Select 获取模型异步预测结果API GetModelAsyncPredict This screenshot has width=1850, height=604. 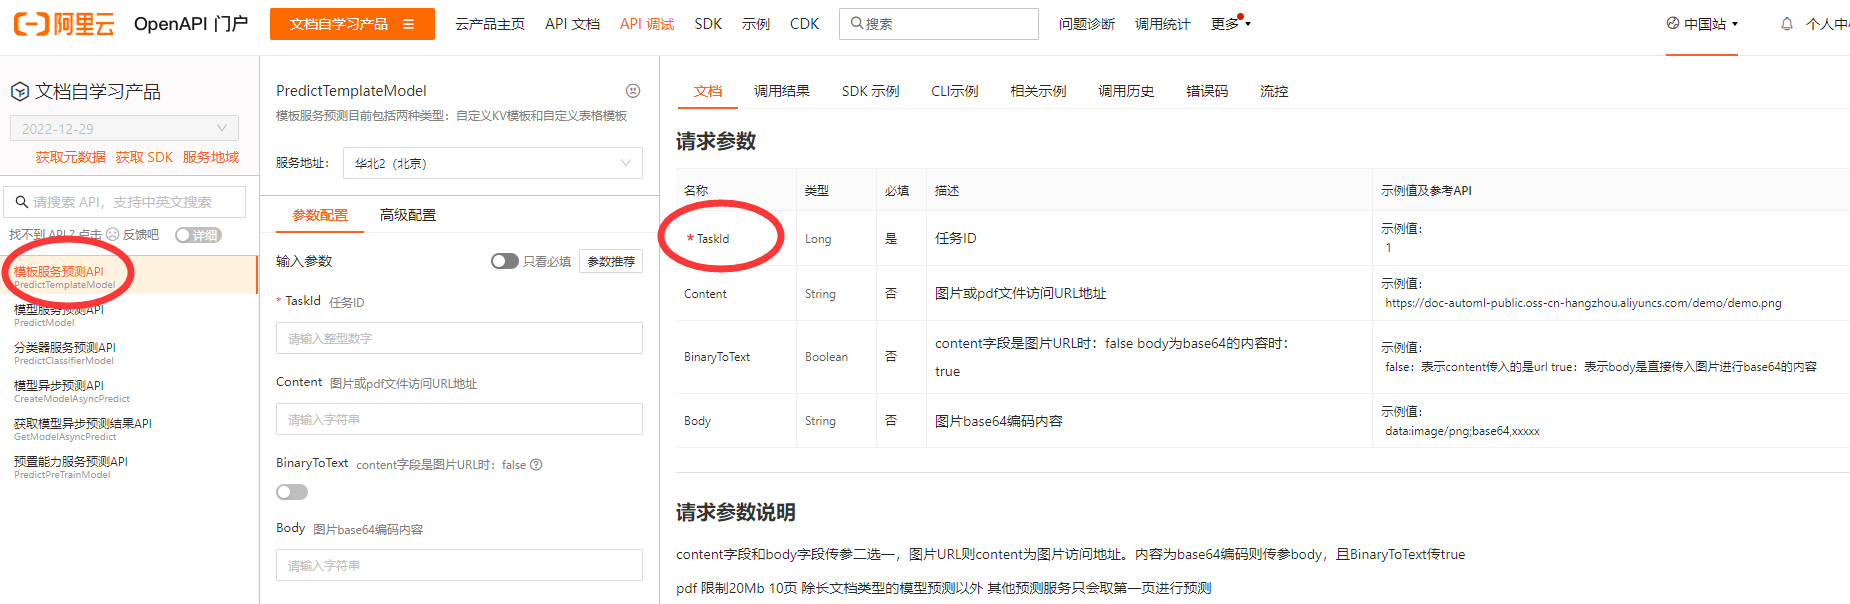click(129, 429)
